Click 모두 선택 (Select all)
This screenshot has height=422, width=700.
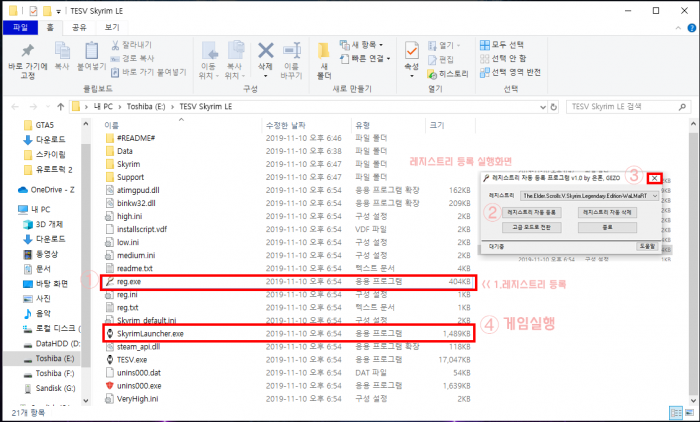(502, 45)
